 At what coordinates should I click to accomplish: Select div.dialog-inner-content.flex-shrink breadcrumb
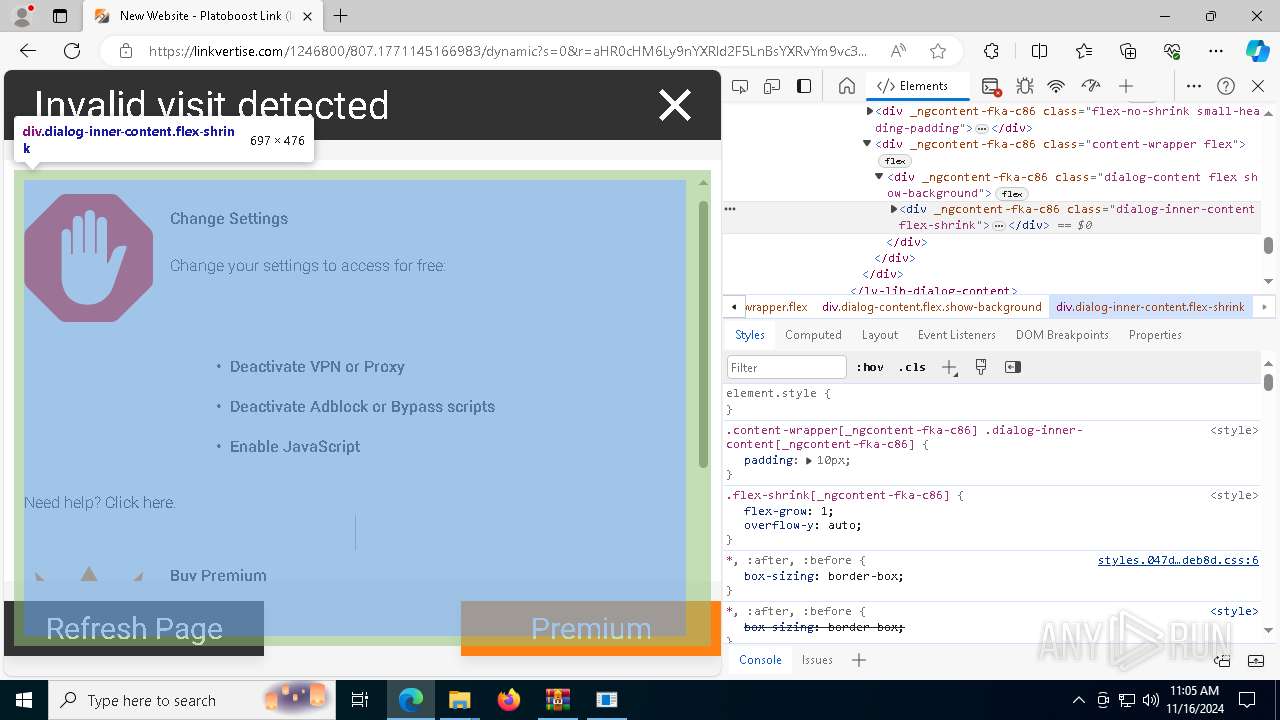pyautogui.click(x=1150, y=307)
